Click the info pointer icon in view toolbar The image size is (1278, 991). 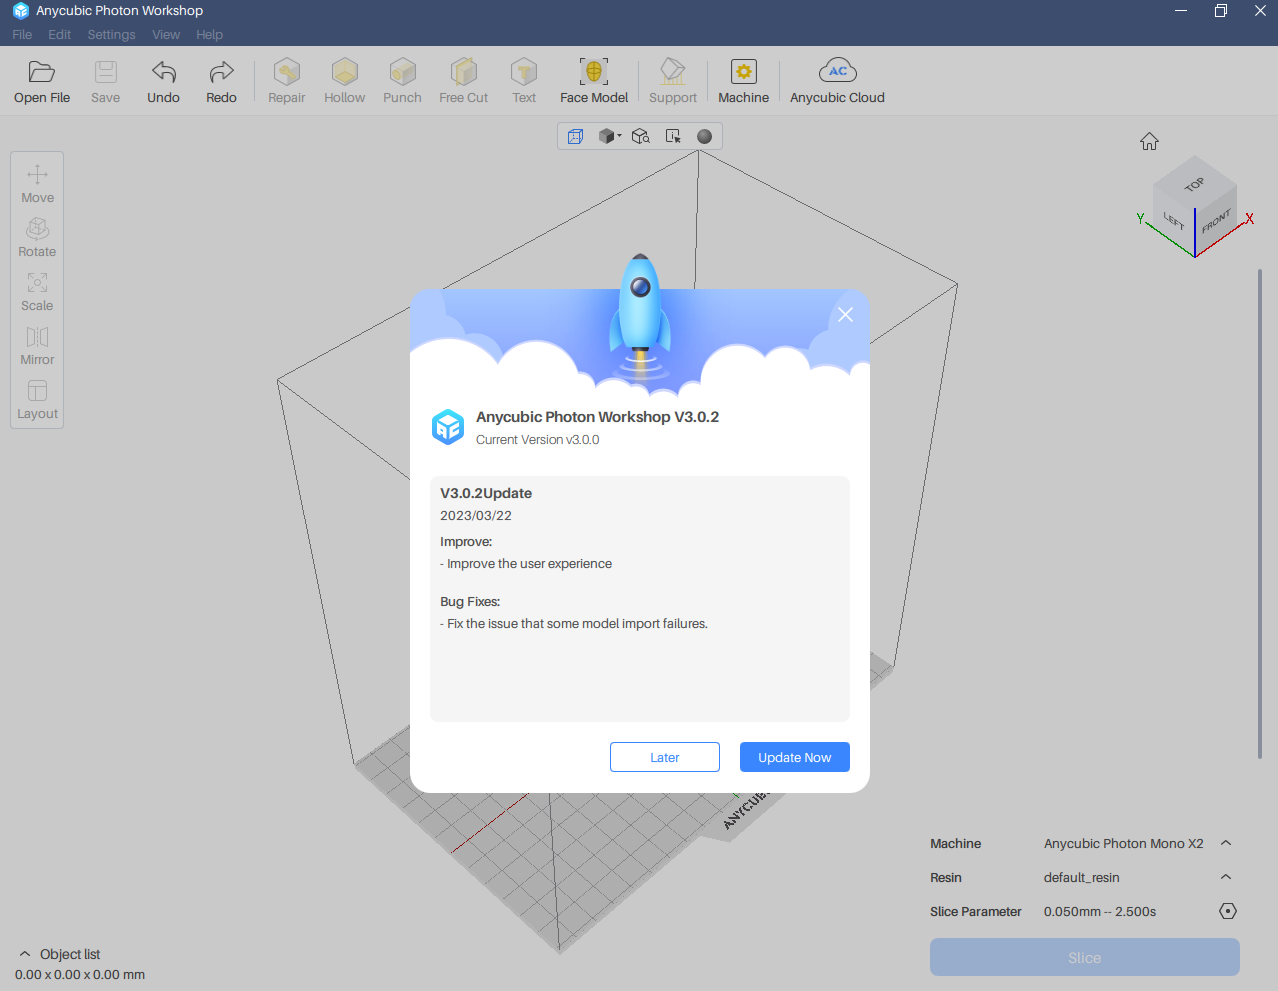[673, 136]
